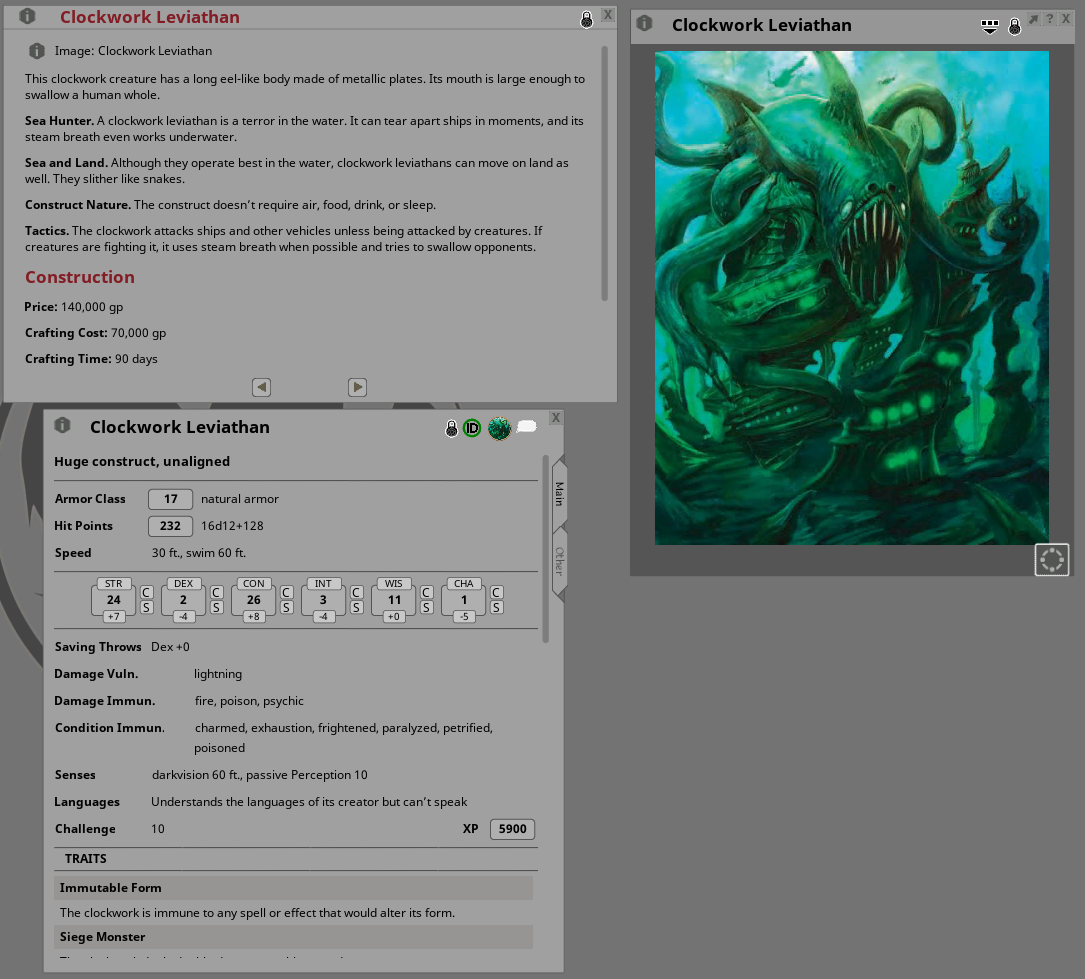Click the pan/reset control on the image viewer

1051,560
